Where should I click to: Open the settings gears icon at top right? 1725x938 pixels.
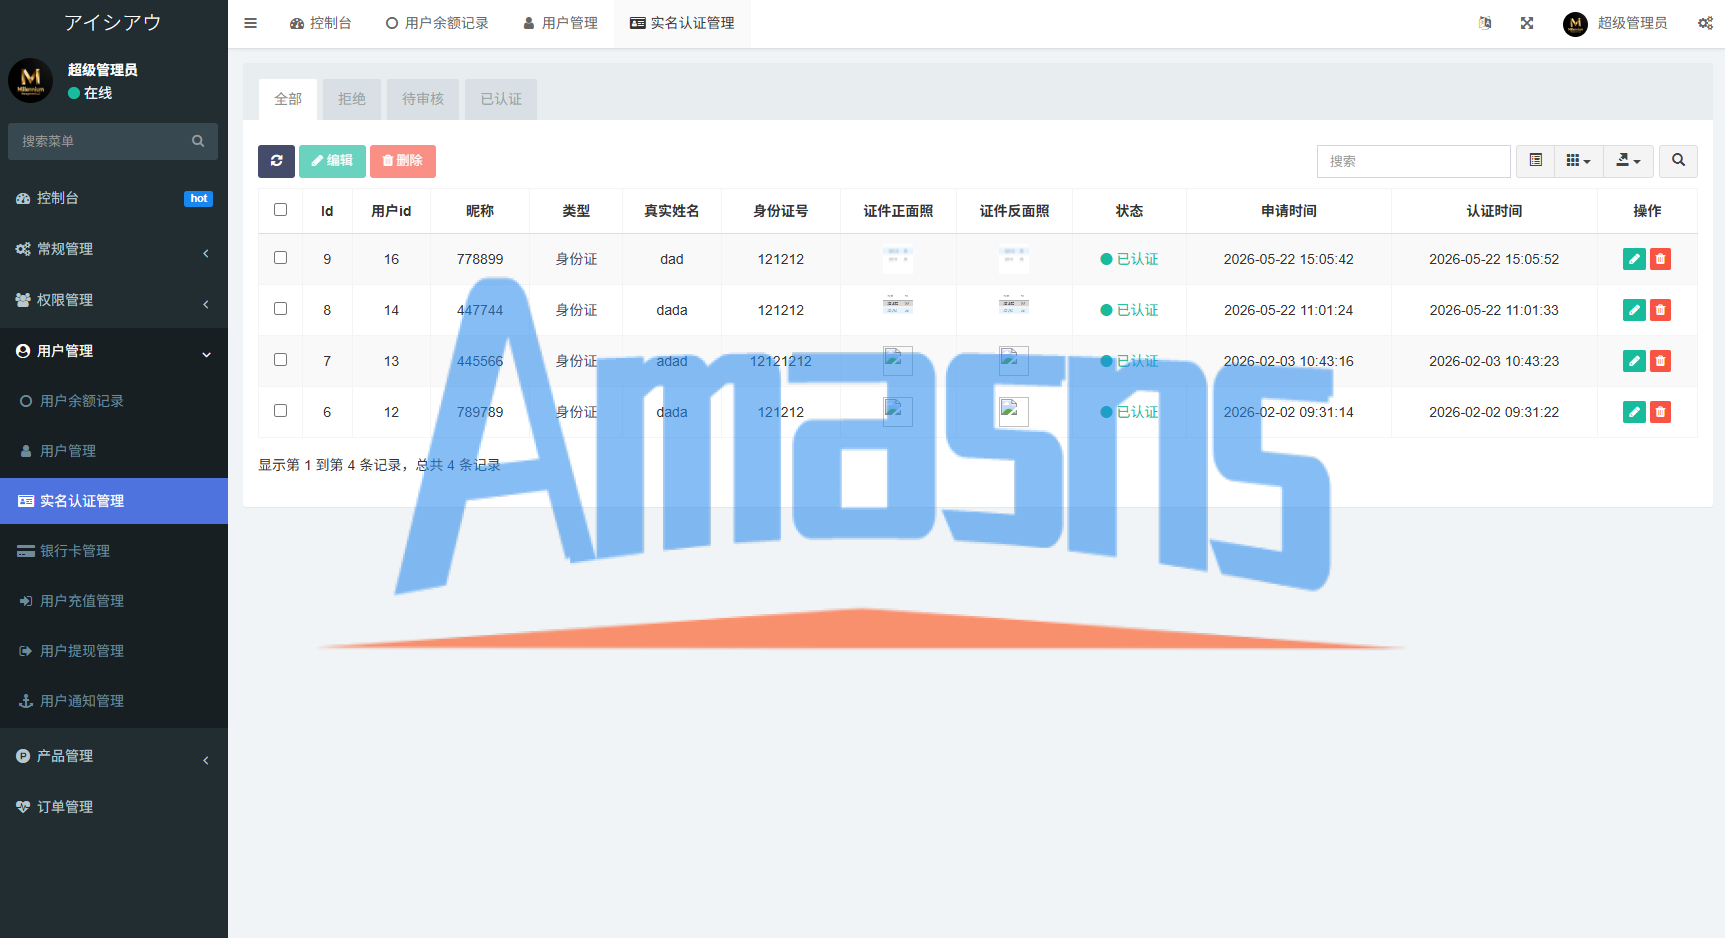(1705, 23)
